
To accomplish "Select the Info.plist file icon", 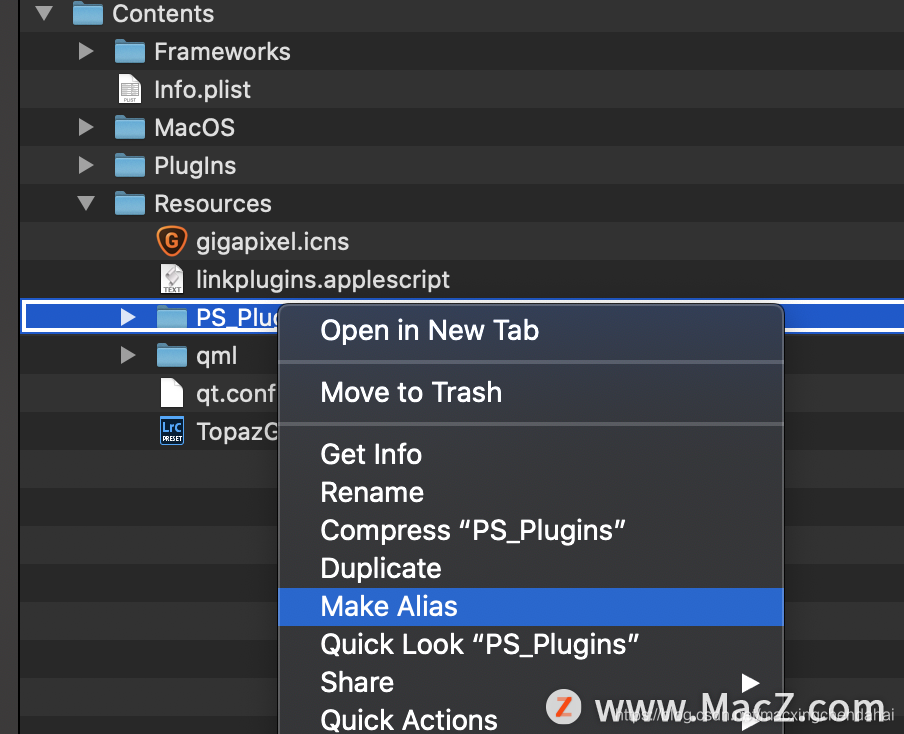I will coord(130,89).
